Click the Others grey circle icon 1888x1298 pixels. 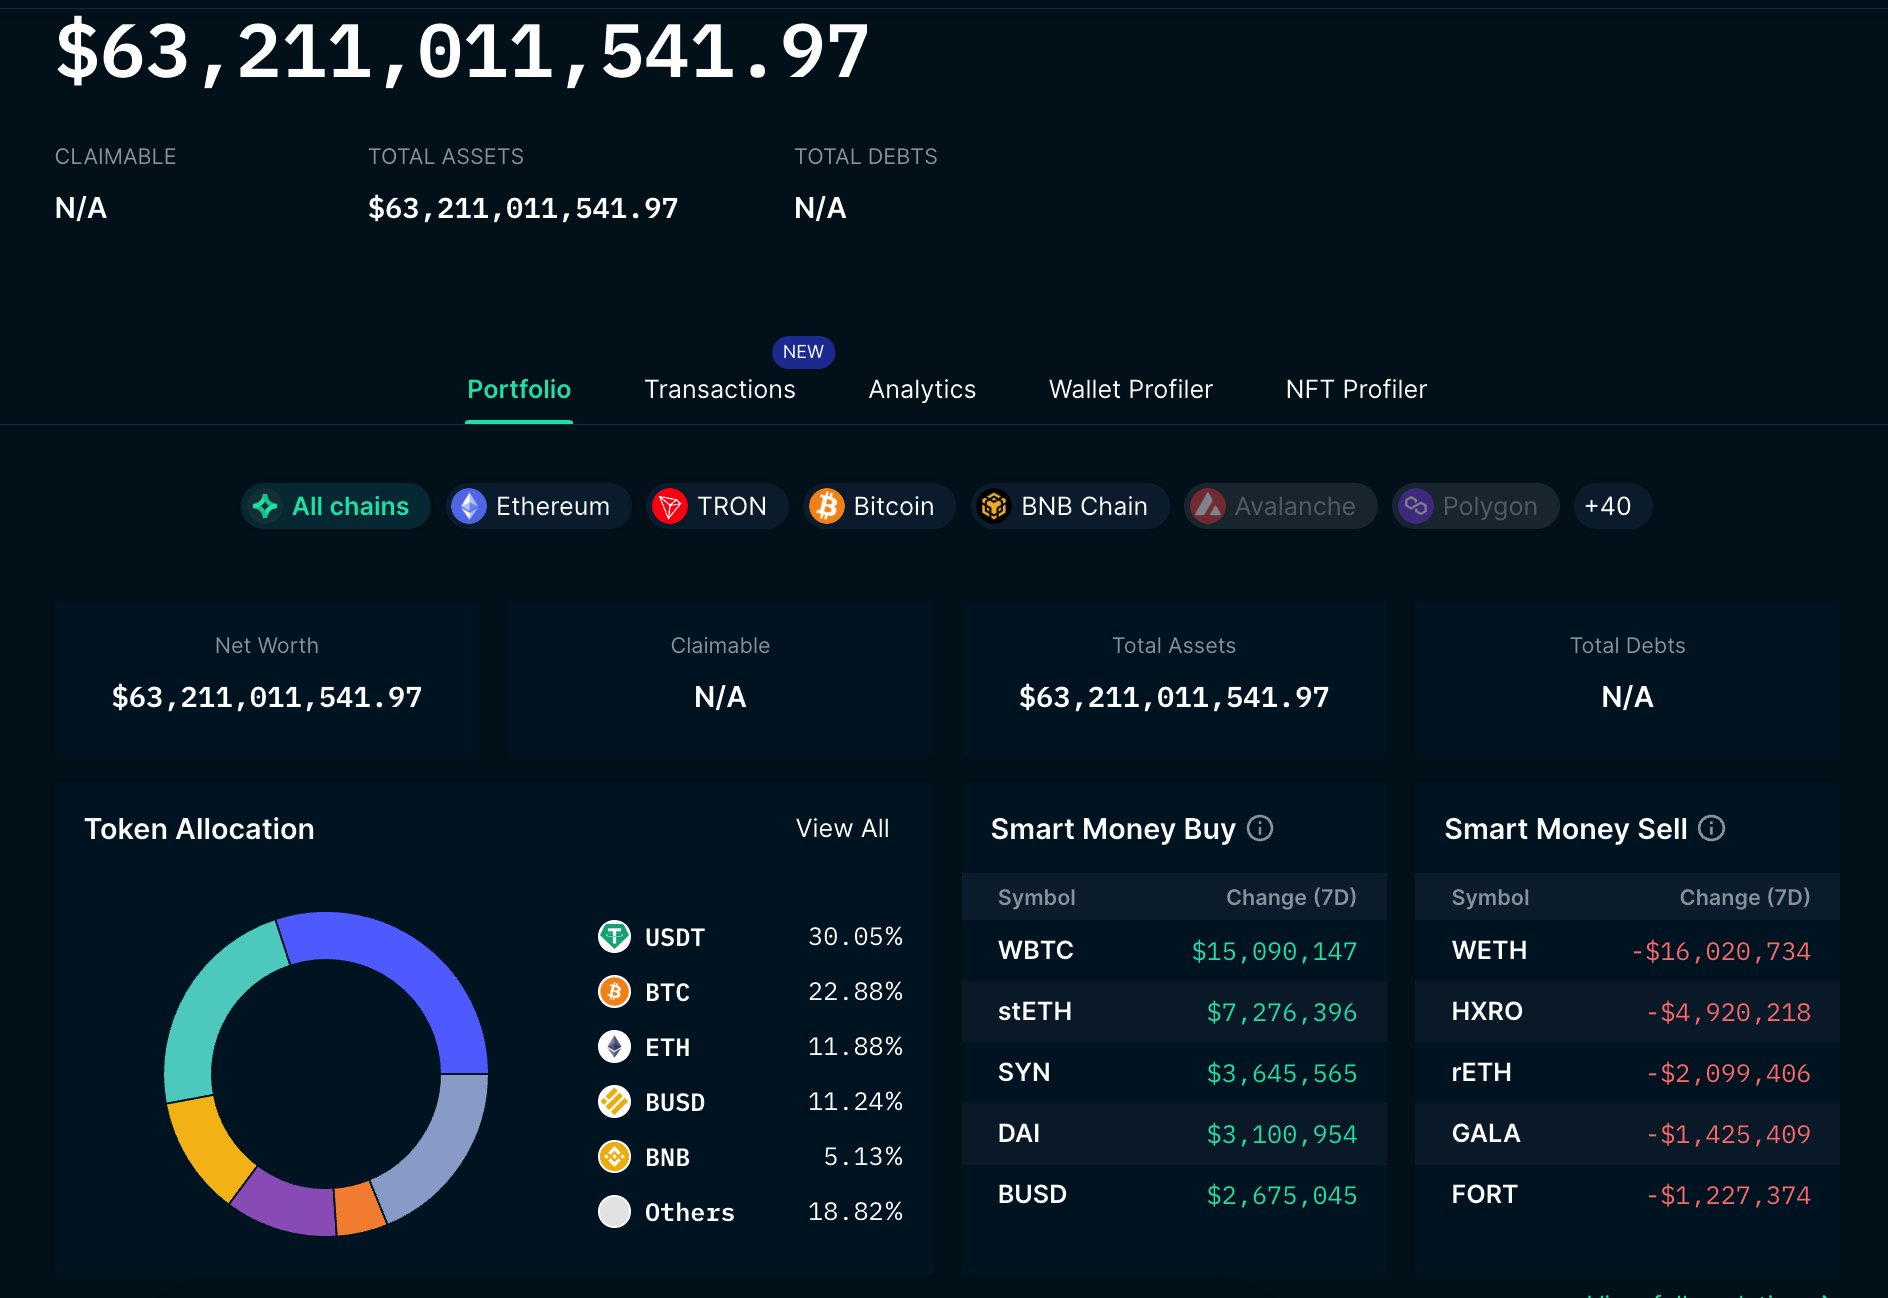tap(614, 1211)
